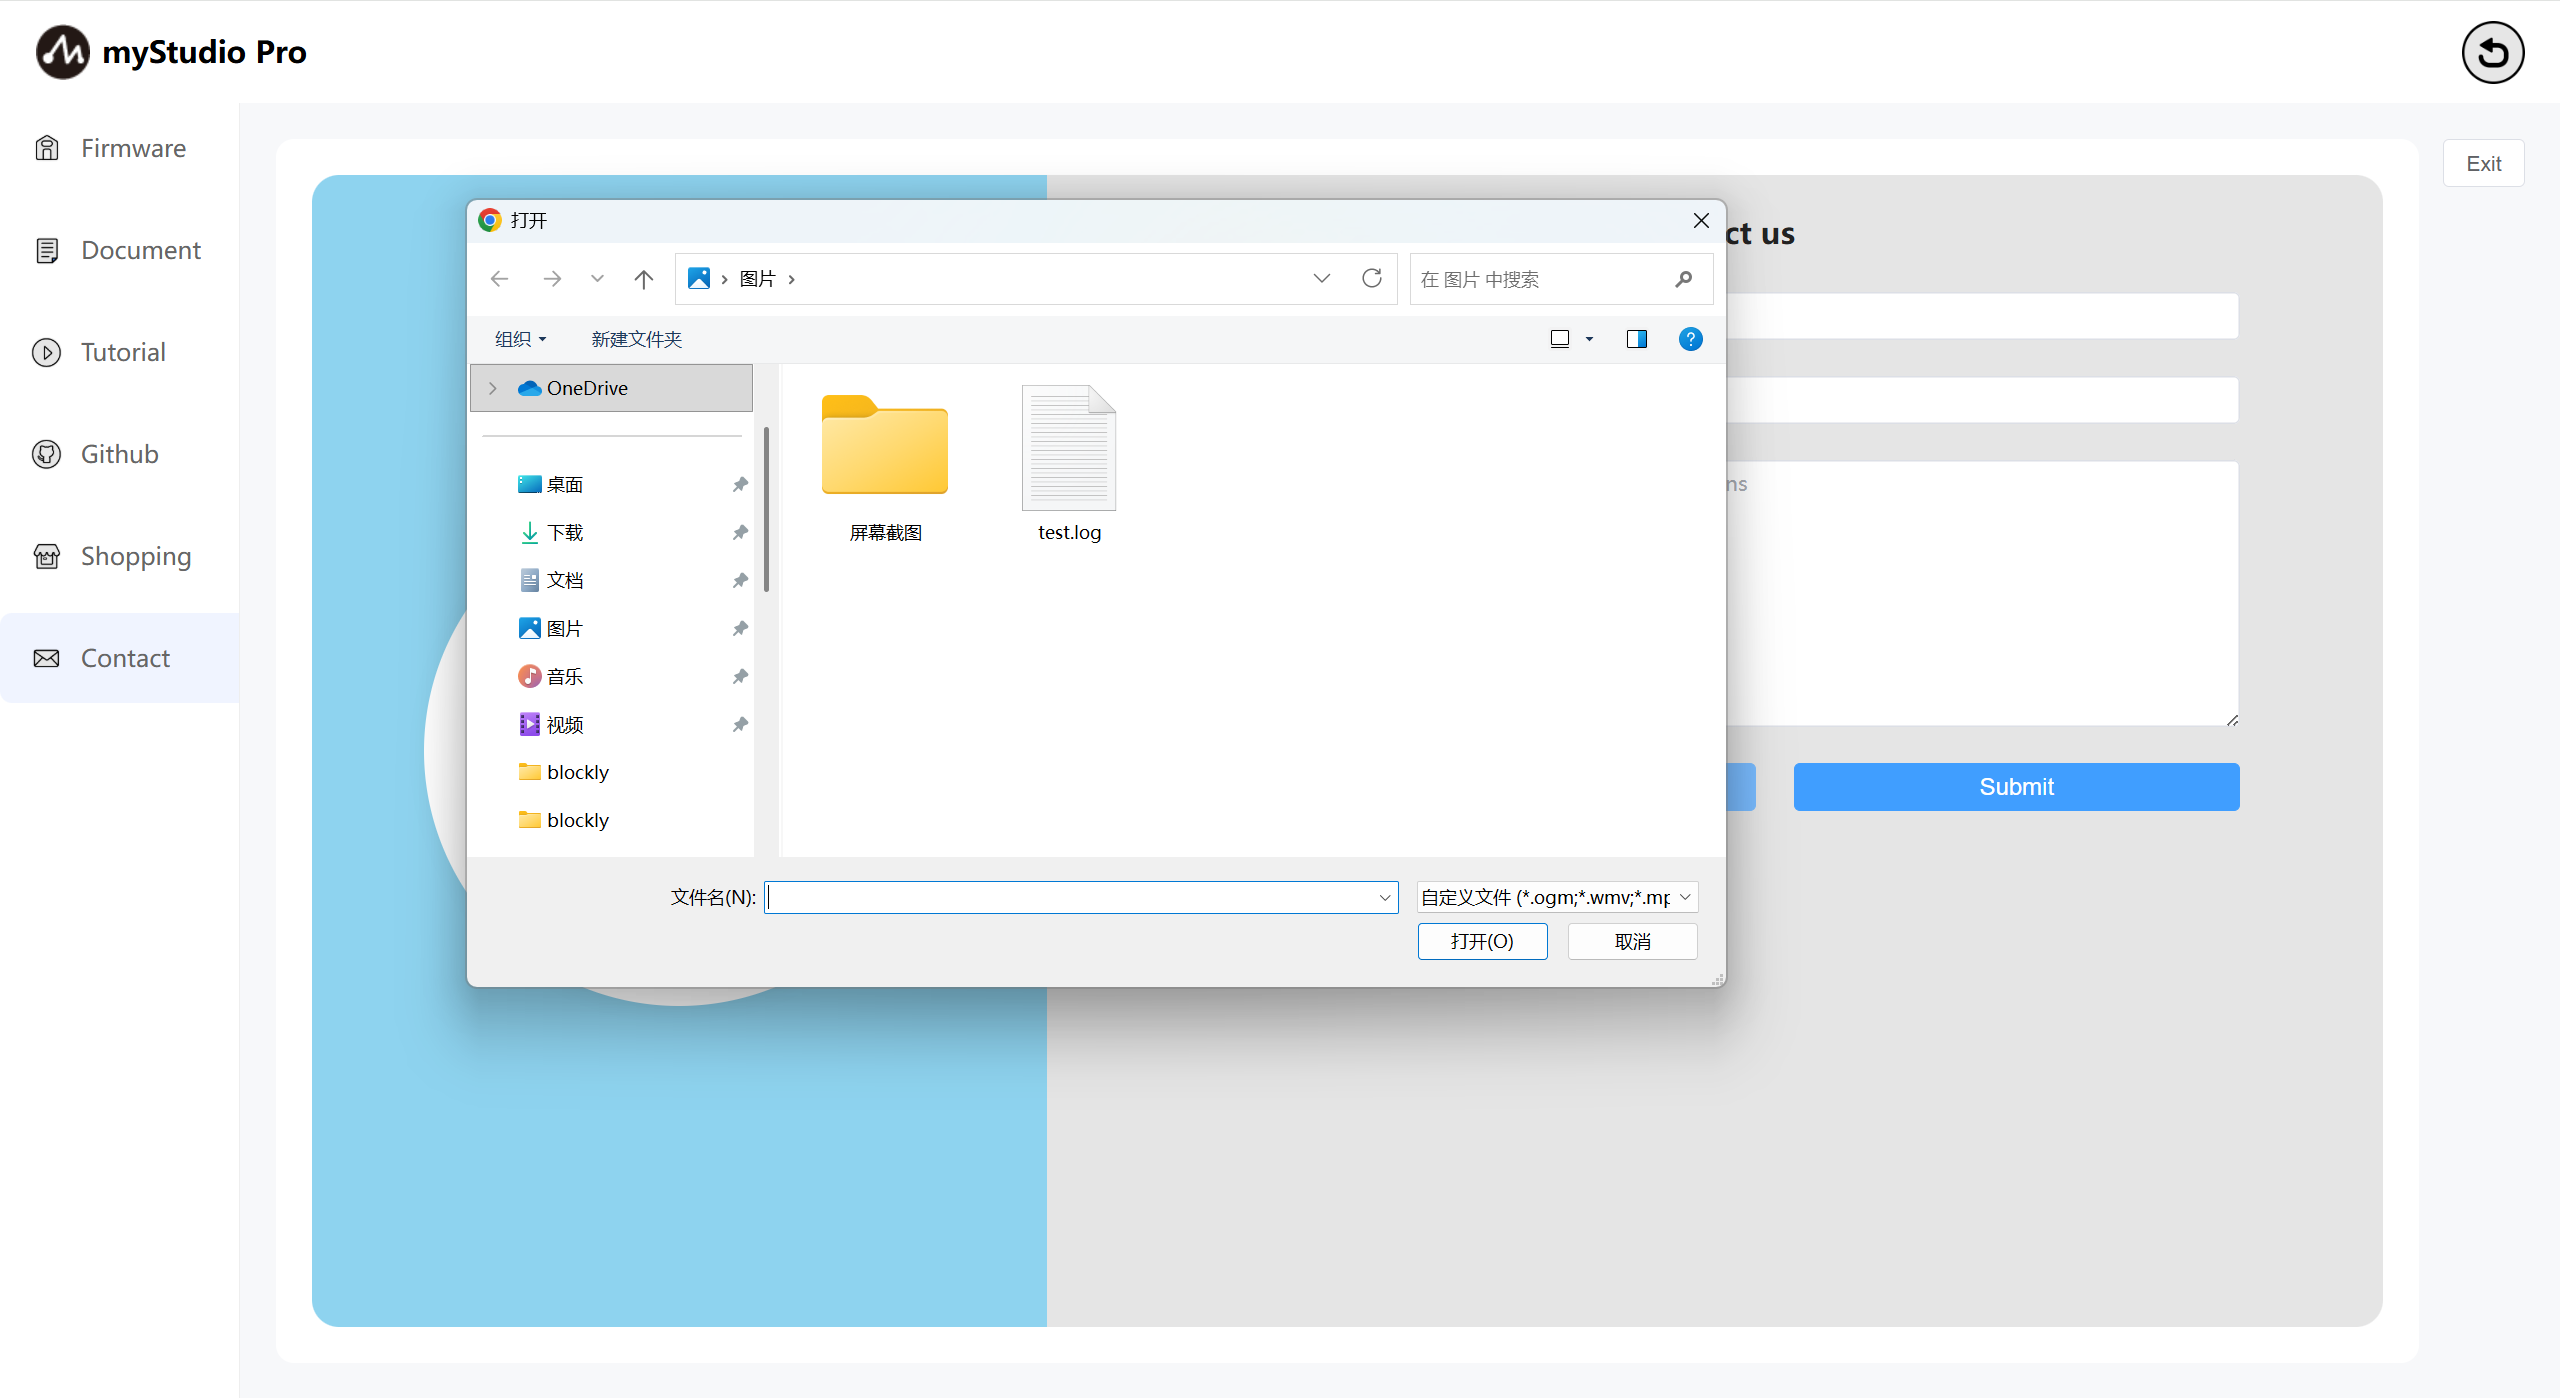Screen dimensions: 2560x1398
Task: Open the Github sidebar item
Action: pos(118,454)
